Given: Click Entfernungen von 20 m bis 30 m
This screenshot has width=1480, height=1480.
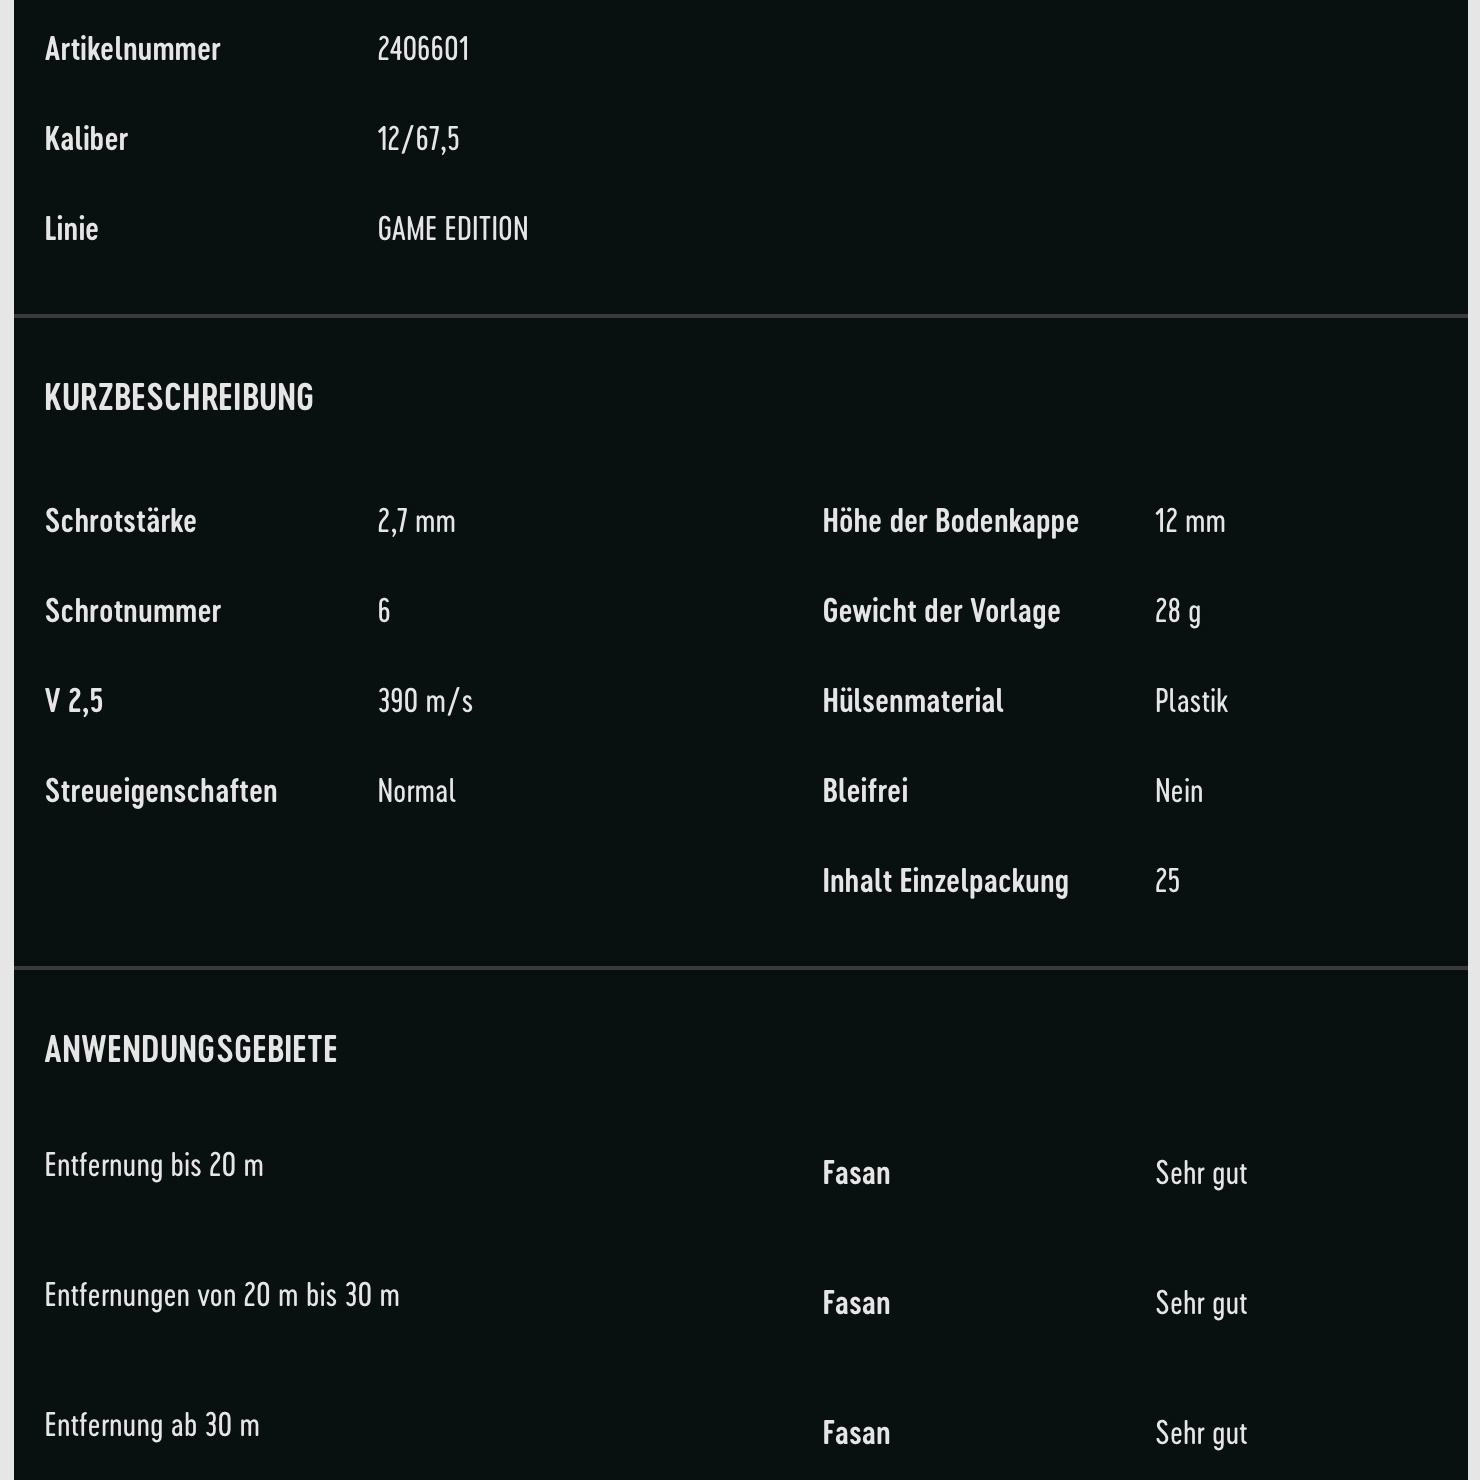Looking at the screenshot, I should point(222,1295).
